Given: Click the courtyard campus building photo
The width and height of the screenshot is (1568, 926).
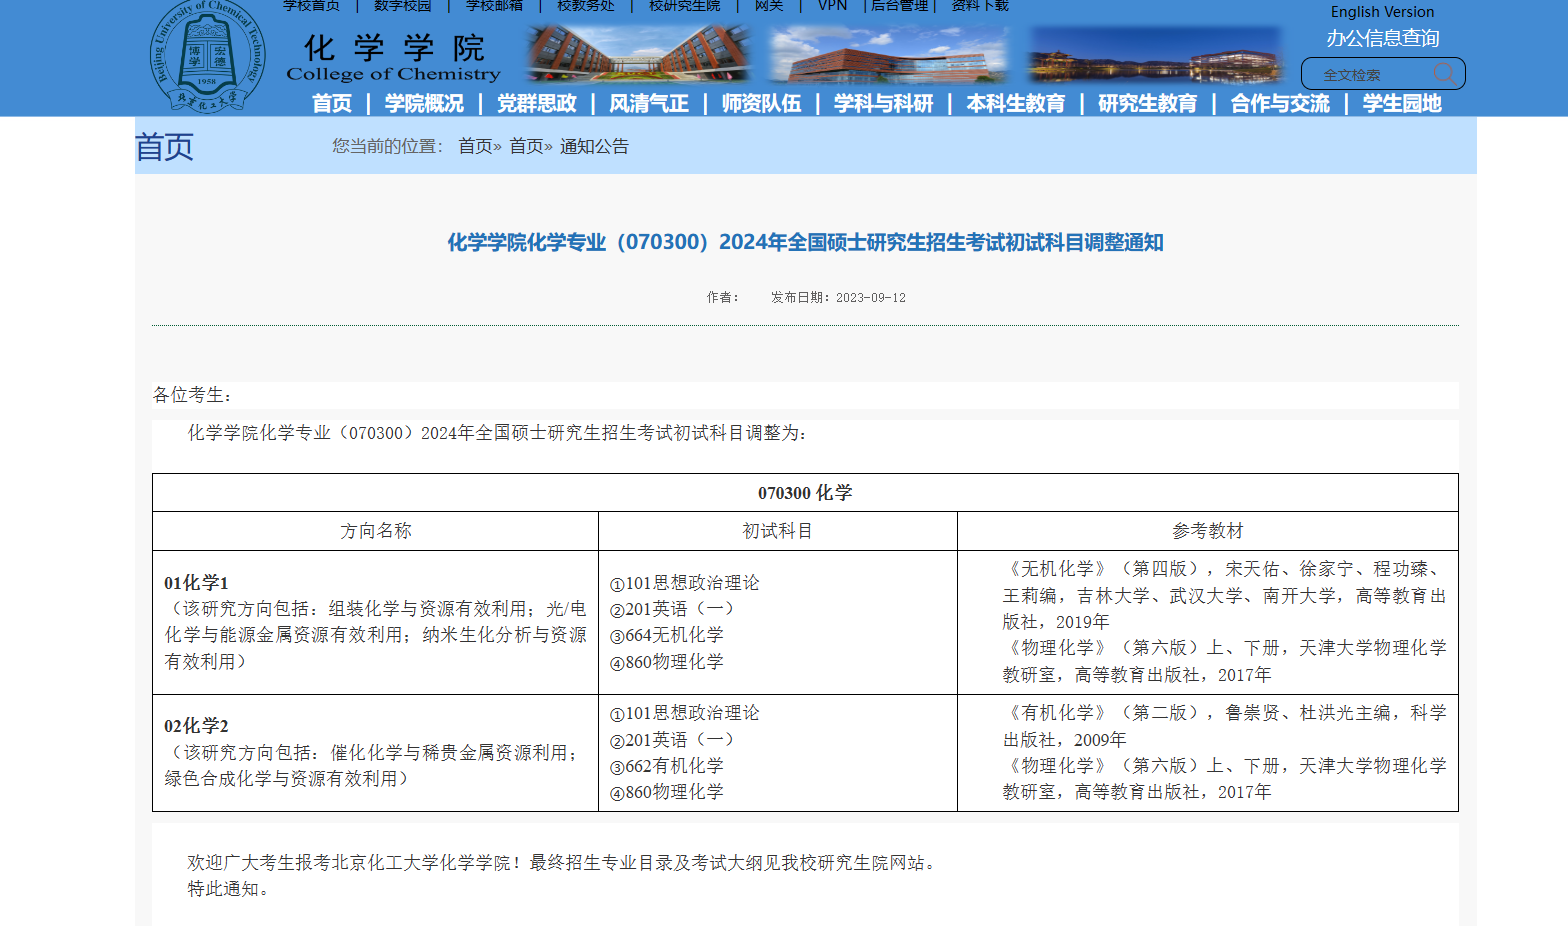Looking at the screenshot, I should point(639,53).
